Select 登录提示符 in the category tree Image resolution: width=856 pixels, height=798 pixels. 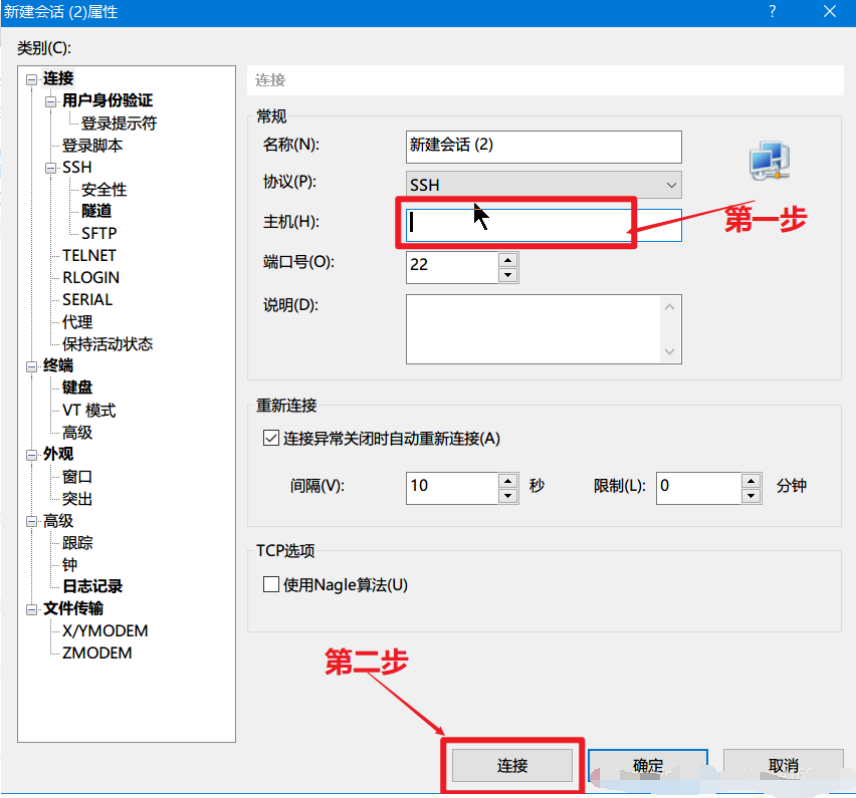tap(119, 123)
